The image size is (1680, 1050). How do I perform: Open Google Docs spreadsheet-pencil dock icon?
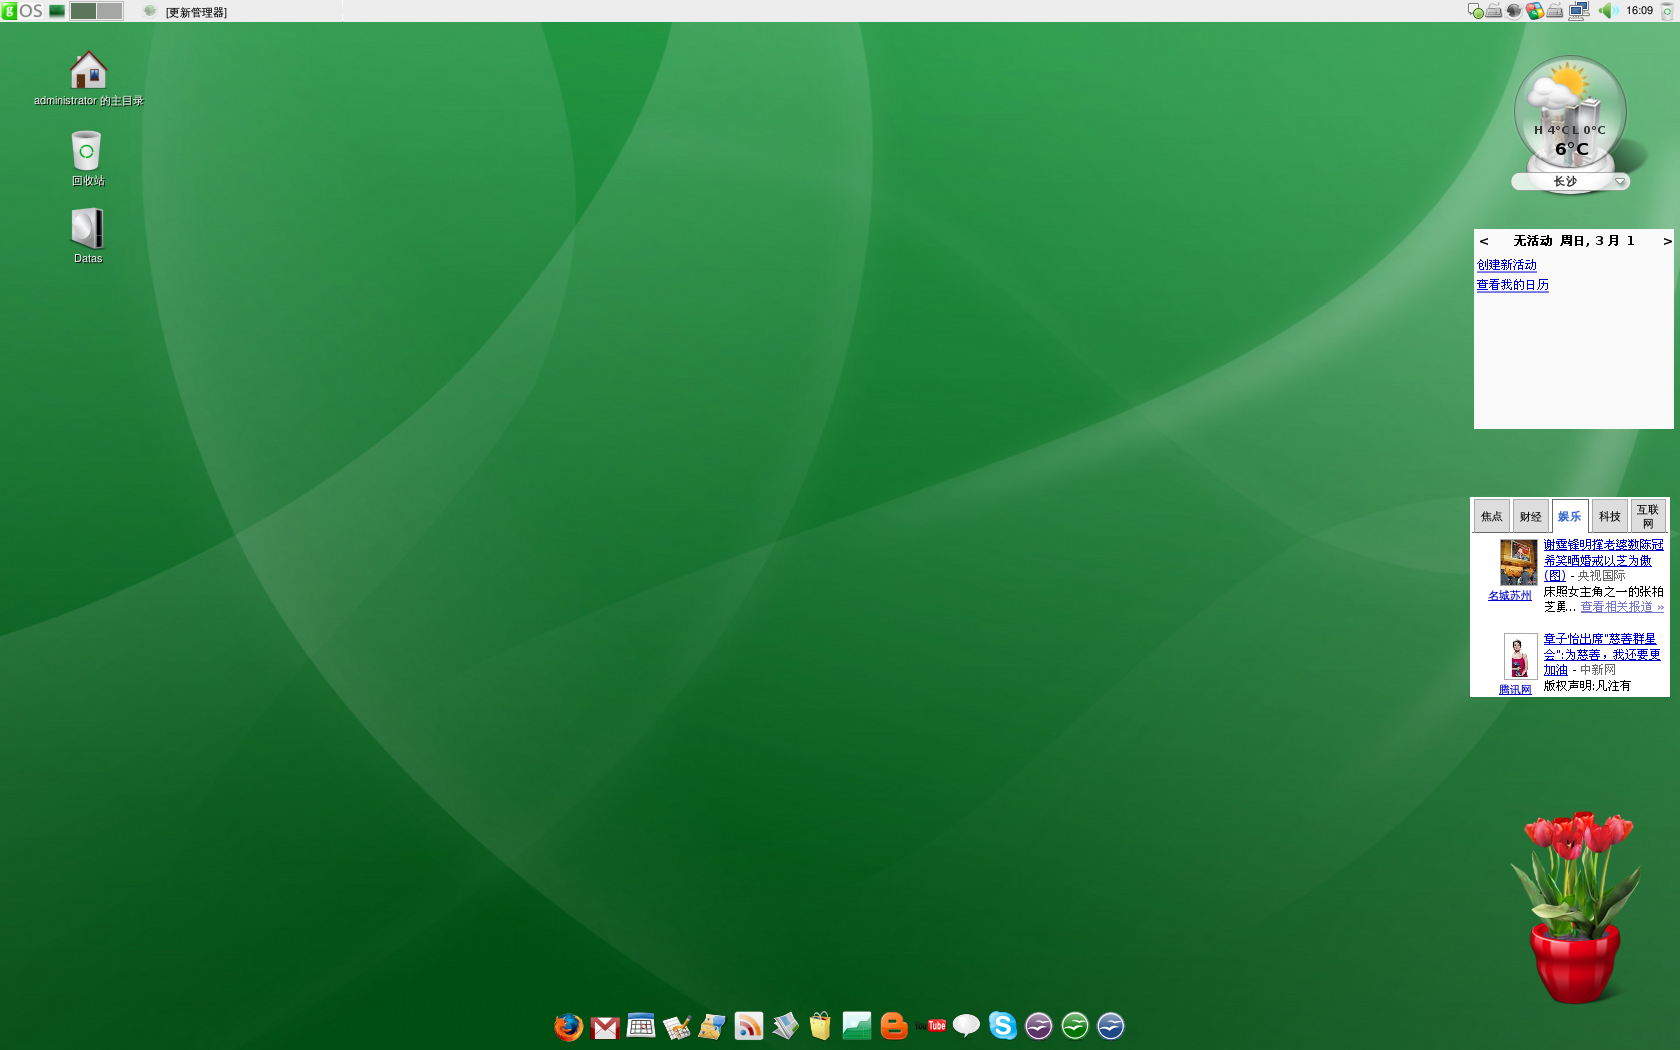(x=677, y=1026)
